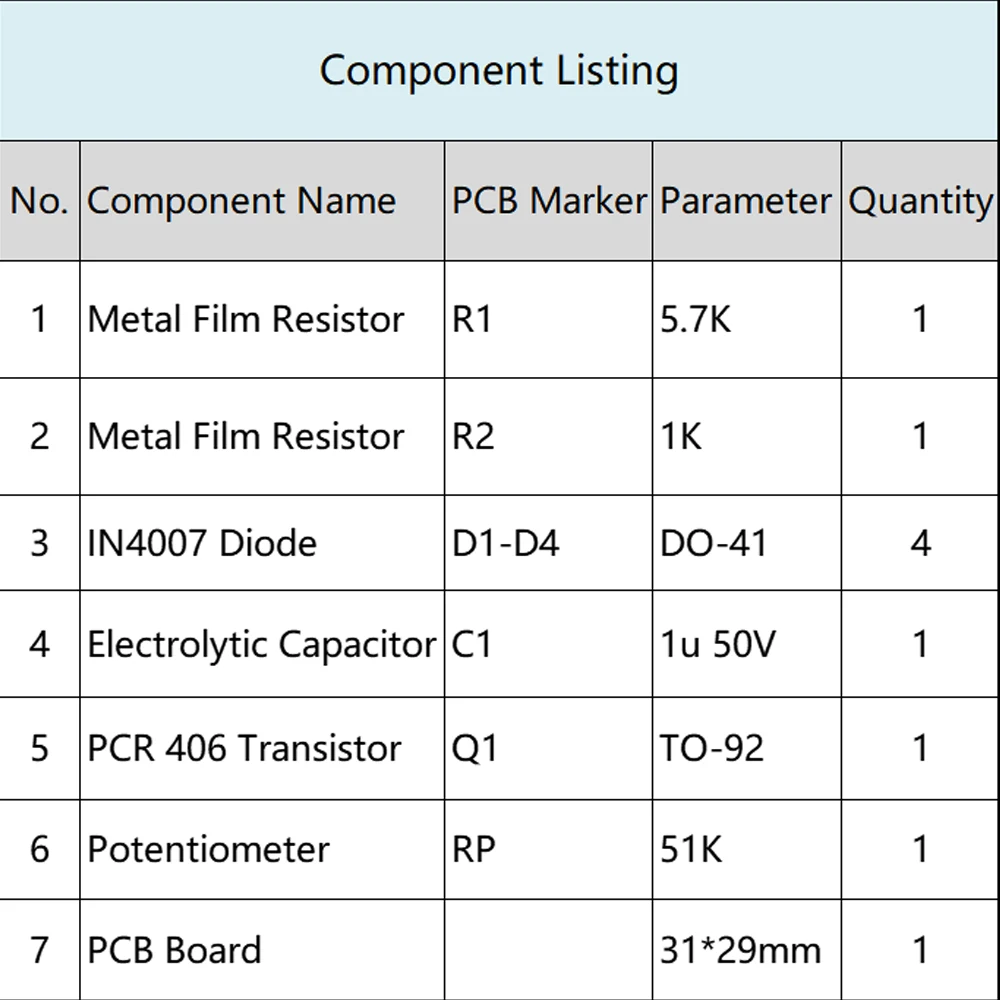The image size is (1000, 1000).
Task: Click the R1 PCB marker cell
Action: click(x=548, y=319)
